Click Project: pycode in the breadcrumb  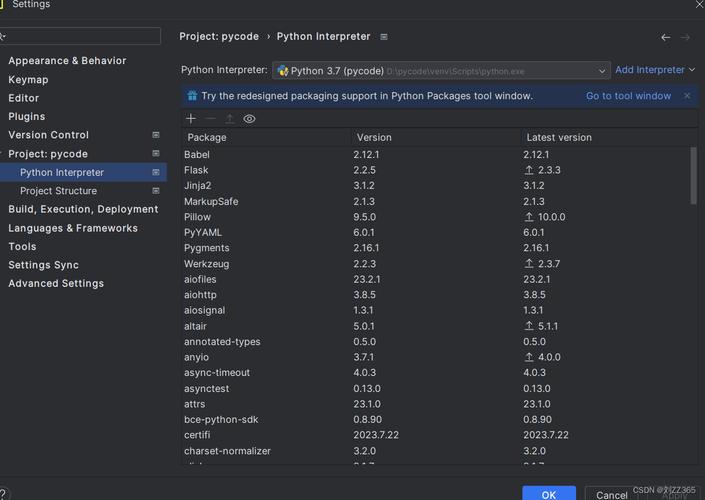click(219, 36)
